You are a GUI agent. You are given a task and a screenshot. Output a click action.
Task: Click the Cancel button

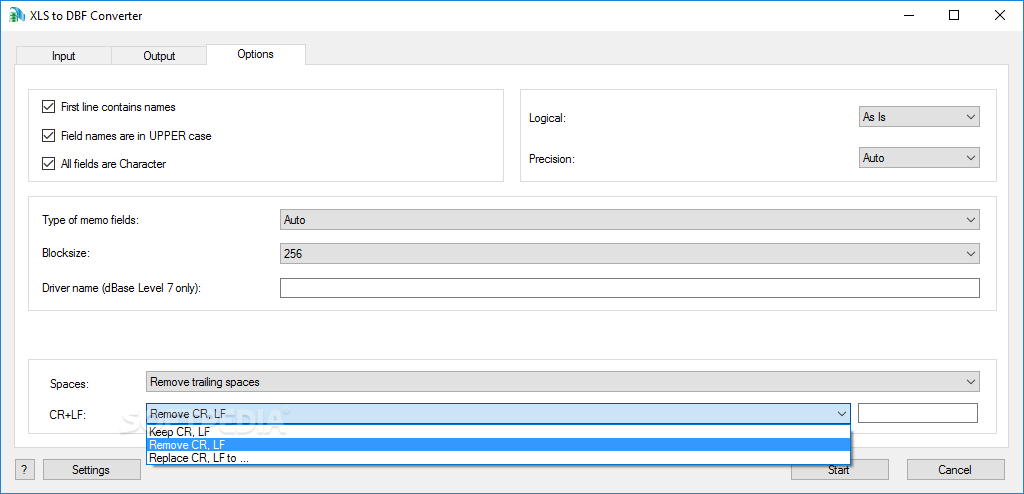(955, 470)
